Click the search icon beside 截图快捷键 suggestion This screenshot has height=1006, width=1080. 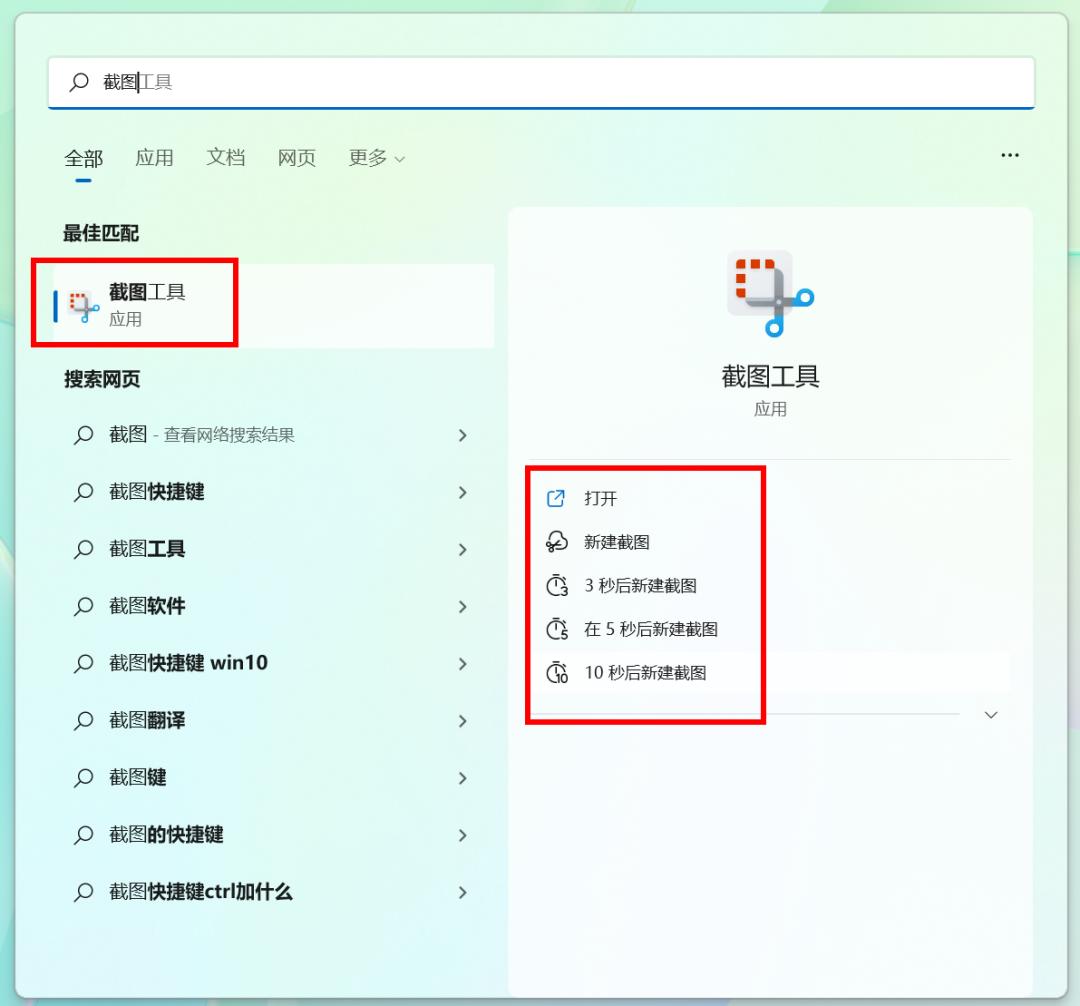coord(83,493)
